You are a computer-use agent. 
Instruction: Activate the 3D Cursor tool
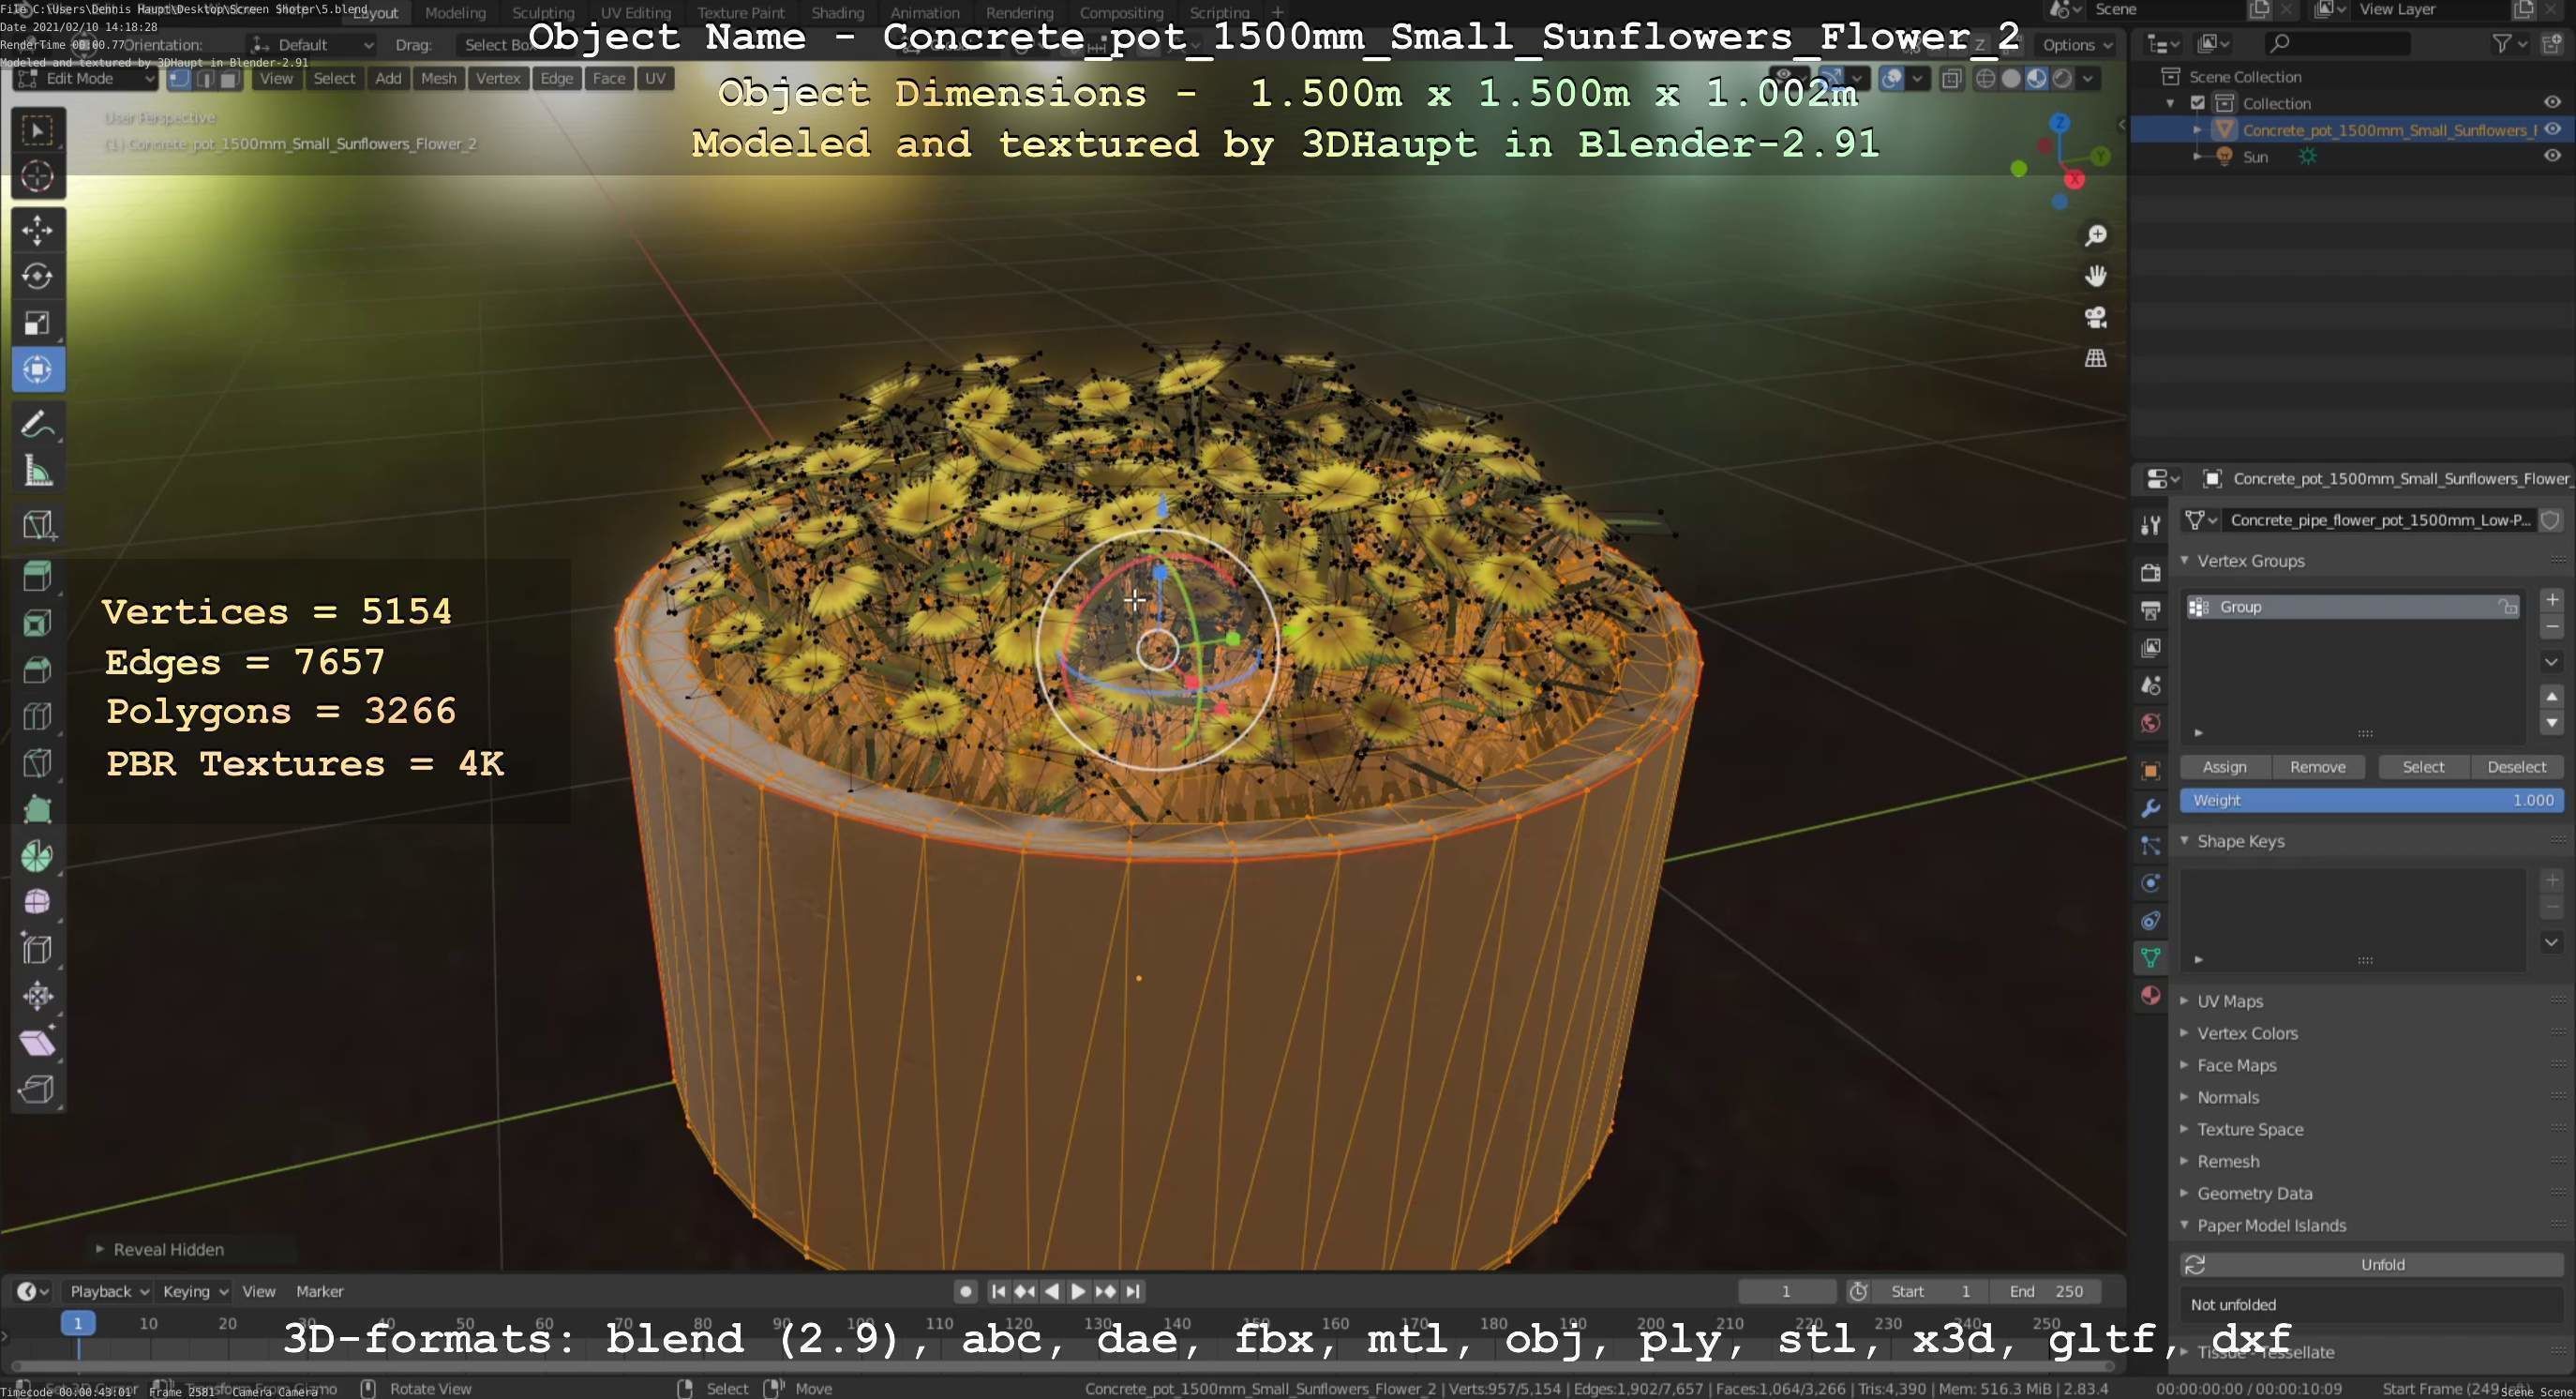point(38,177)
